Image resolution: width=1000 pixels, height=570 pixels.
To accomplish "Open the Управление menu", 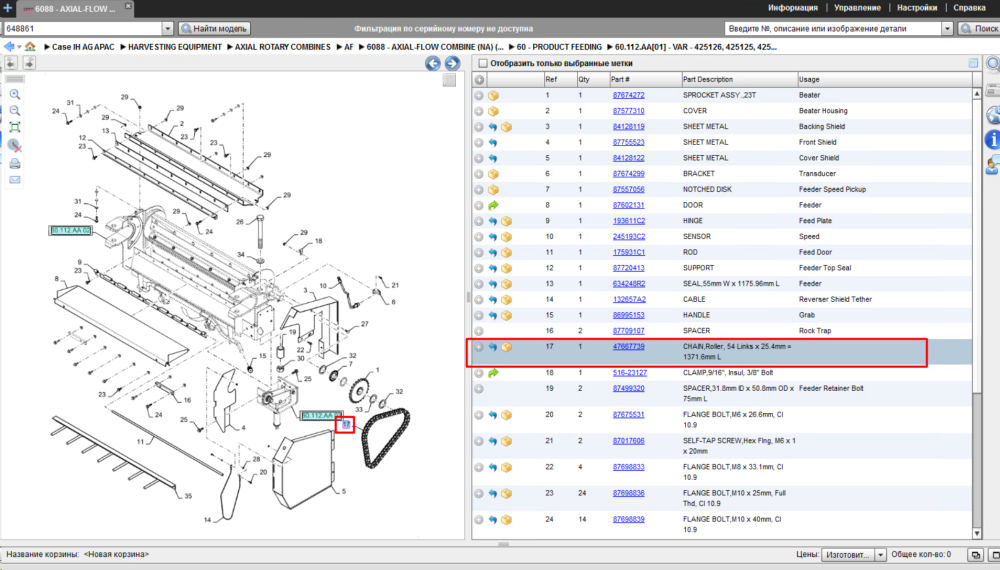I will [x=857, y=8].
